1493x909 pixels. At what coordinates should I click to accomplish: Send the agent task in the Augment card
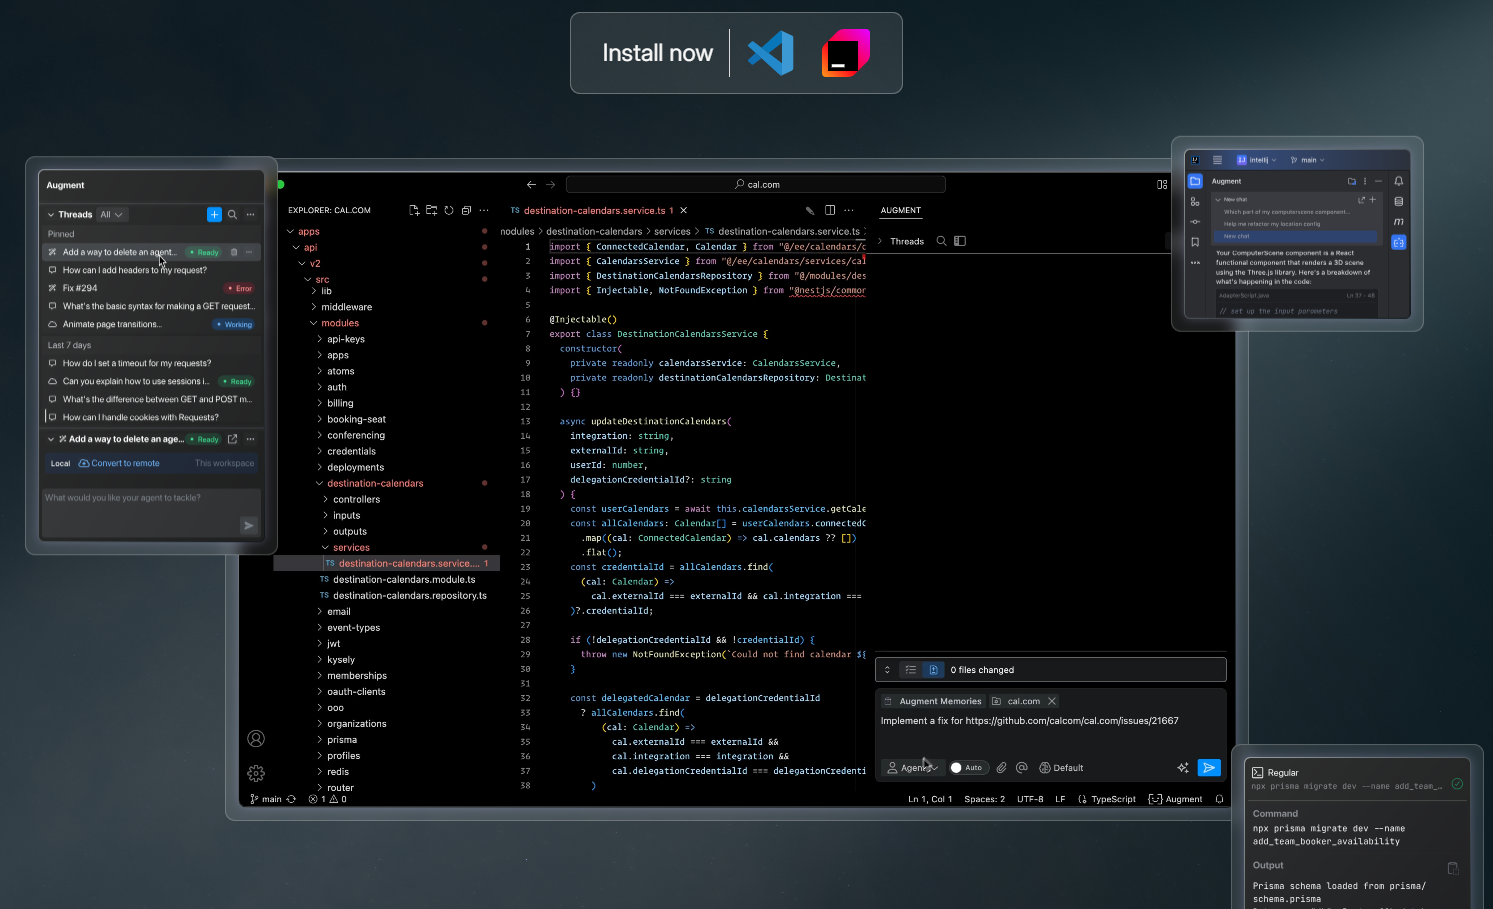tap(249, 525)
